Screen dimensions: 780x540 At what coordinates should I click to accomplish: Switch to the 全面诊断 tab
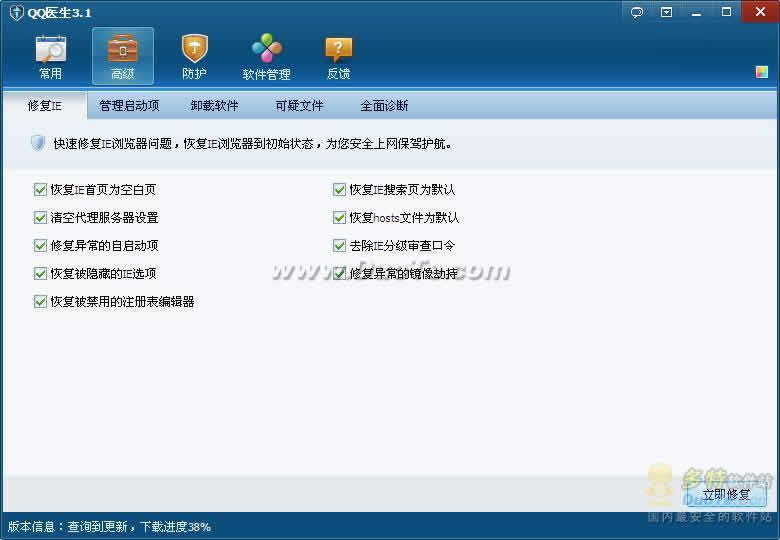pos(384,105)
